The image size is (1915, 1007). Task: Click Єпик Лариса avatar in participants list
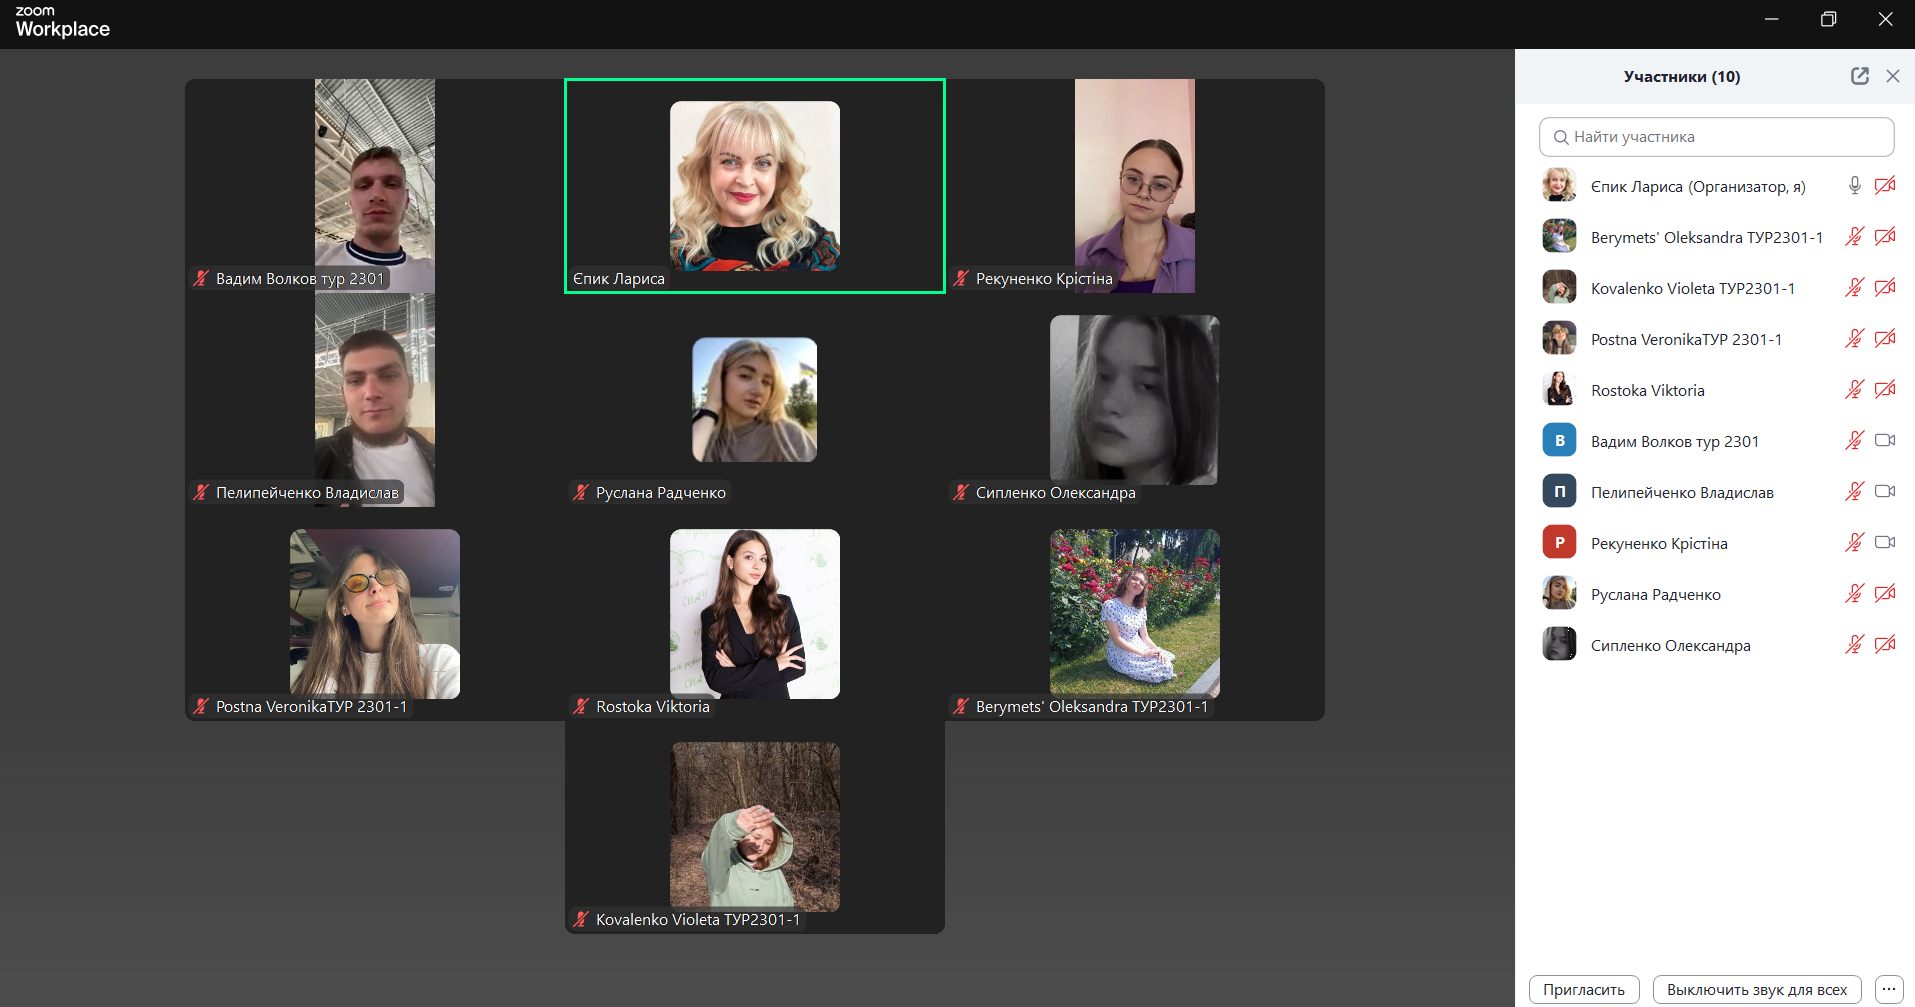tap(1559, 185)
